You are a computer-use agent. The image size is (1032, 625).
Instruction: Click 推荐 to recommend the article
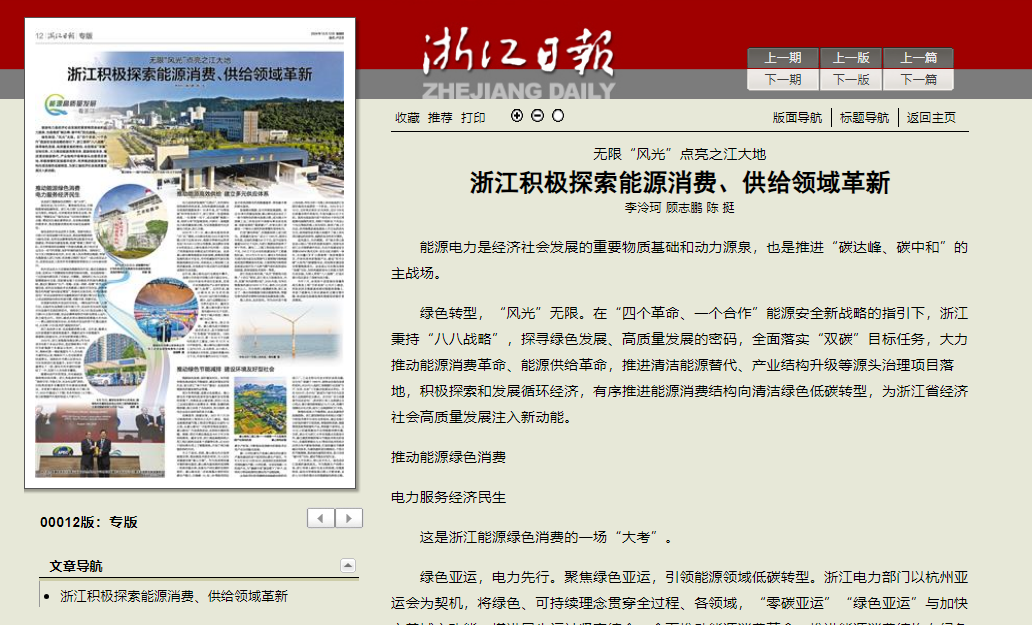(440, 118)
